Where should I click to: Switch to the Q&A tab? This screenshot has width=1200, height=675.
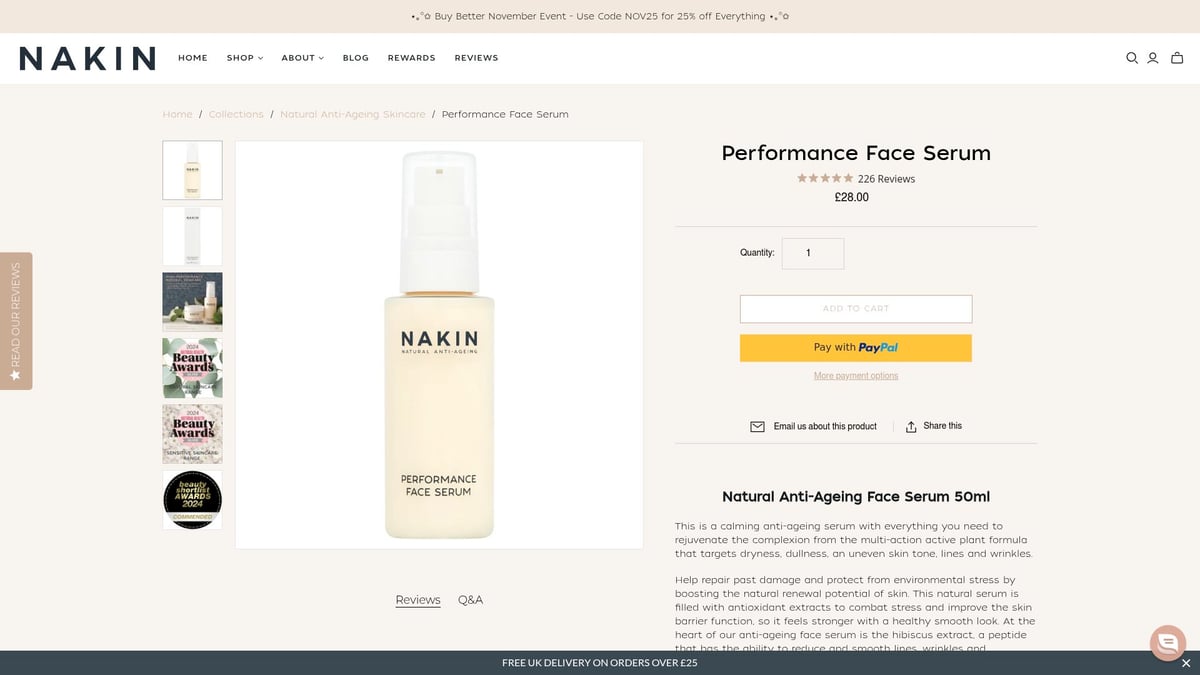(470, 599)
